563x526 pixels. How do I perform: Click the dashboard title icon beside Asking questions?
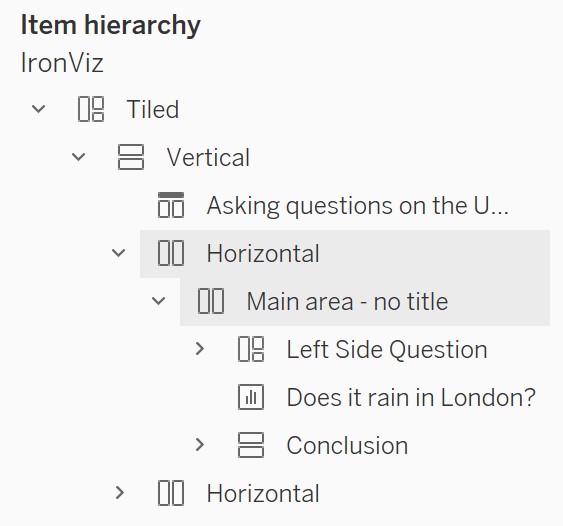(x=171, y=205)
